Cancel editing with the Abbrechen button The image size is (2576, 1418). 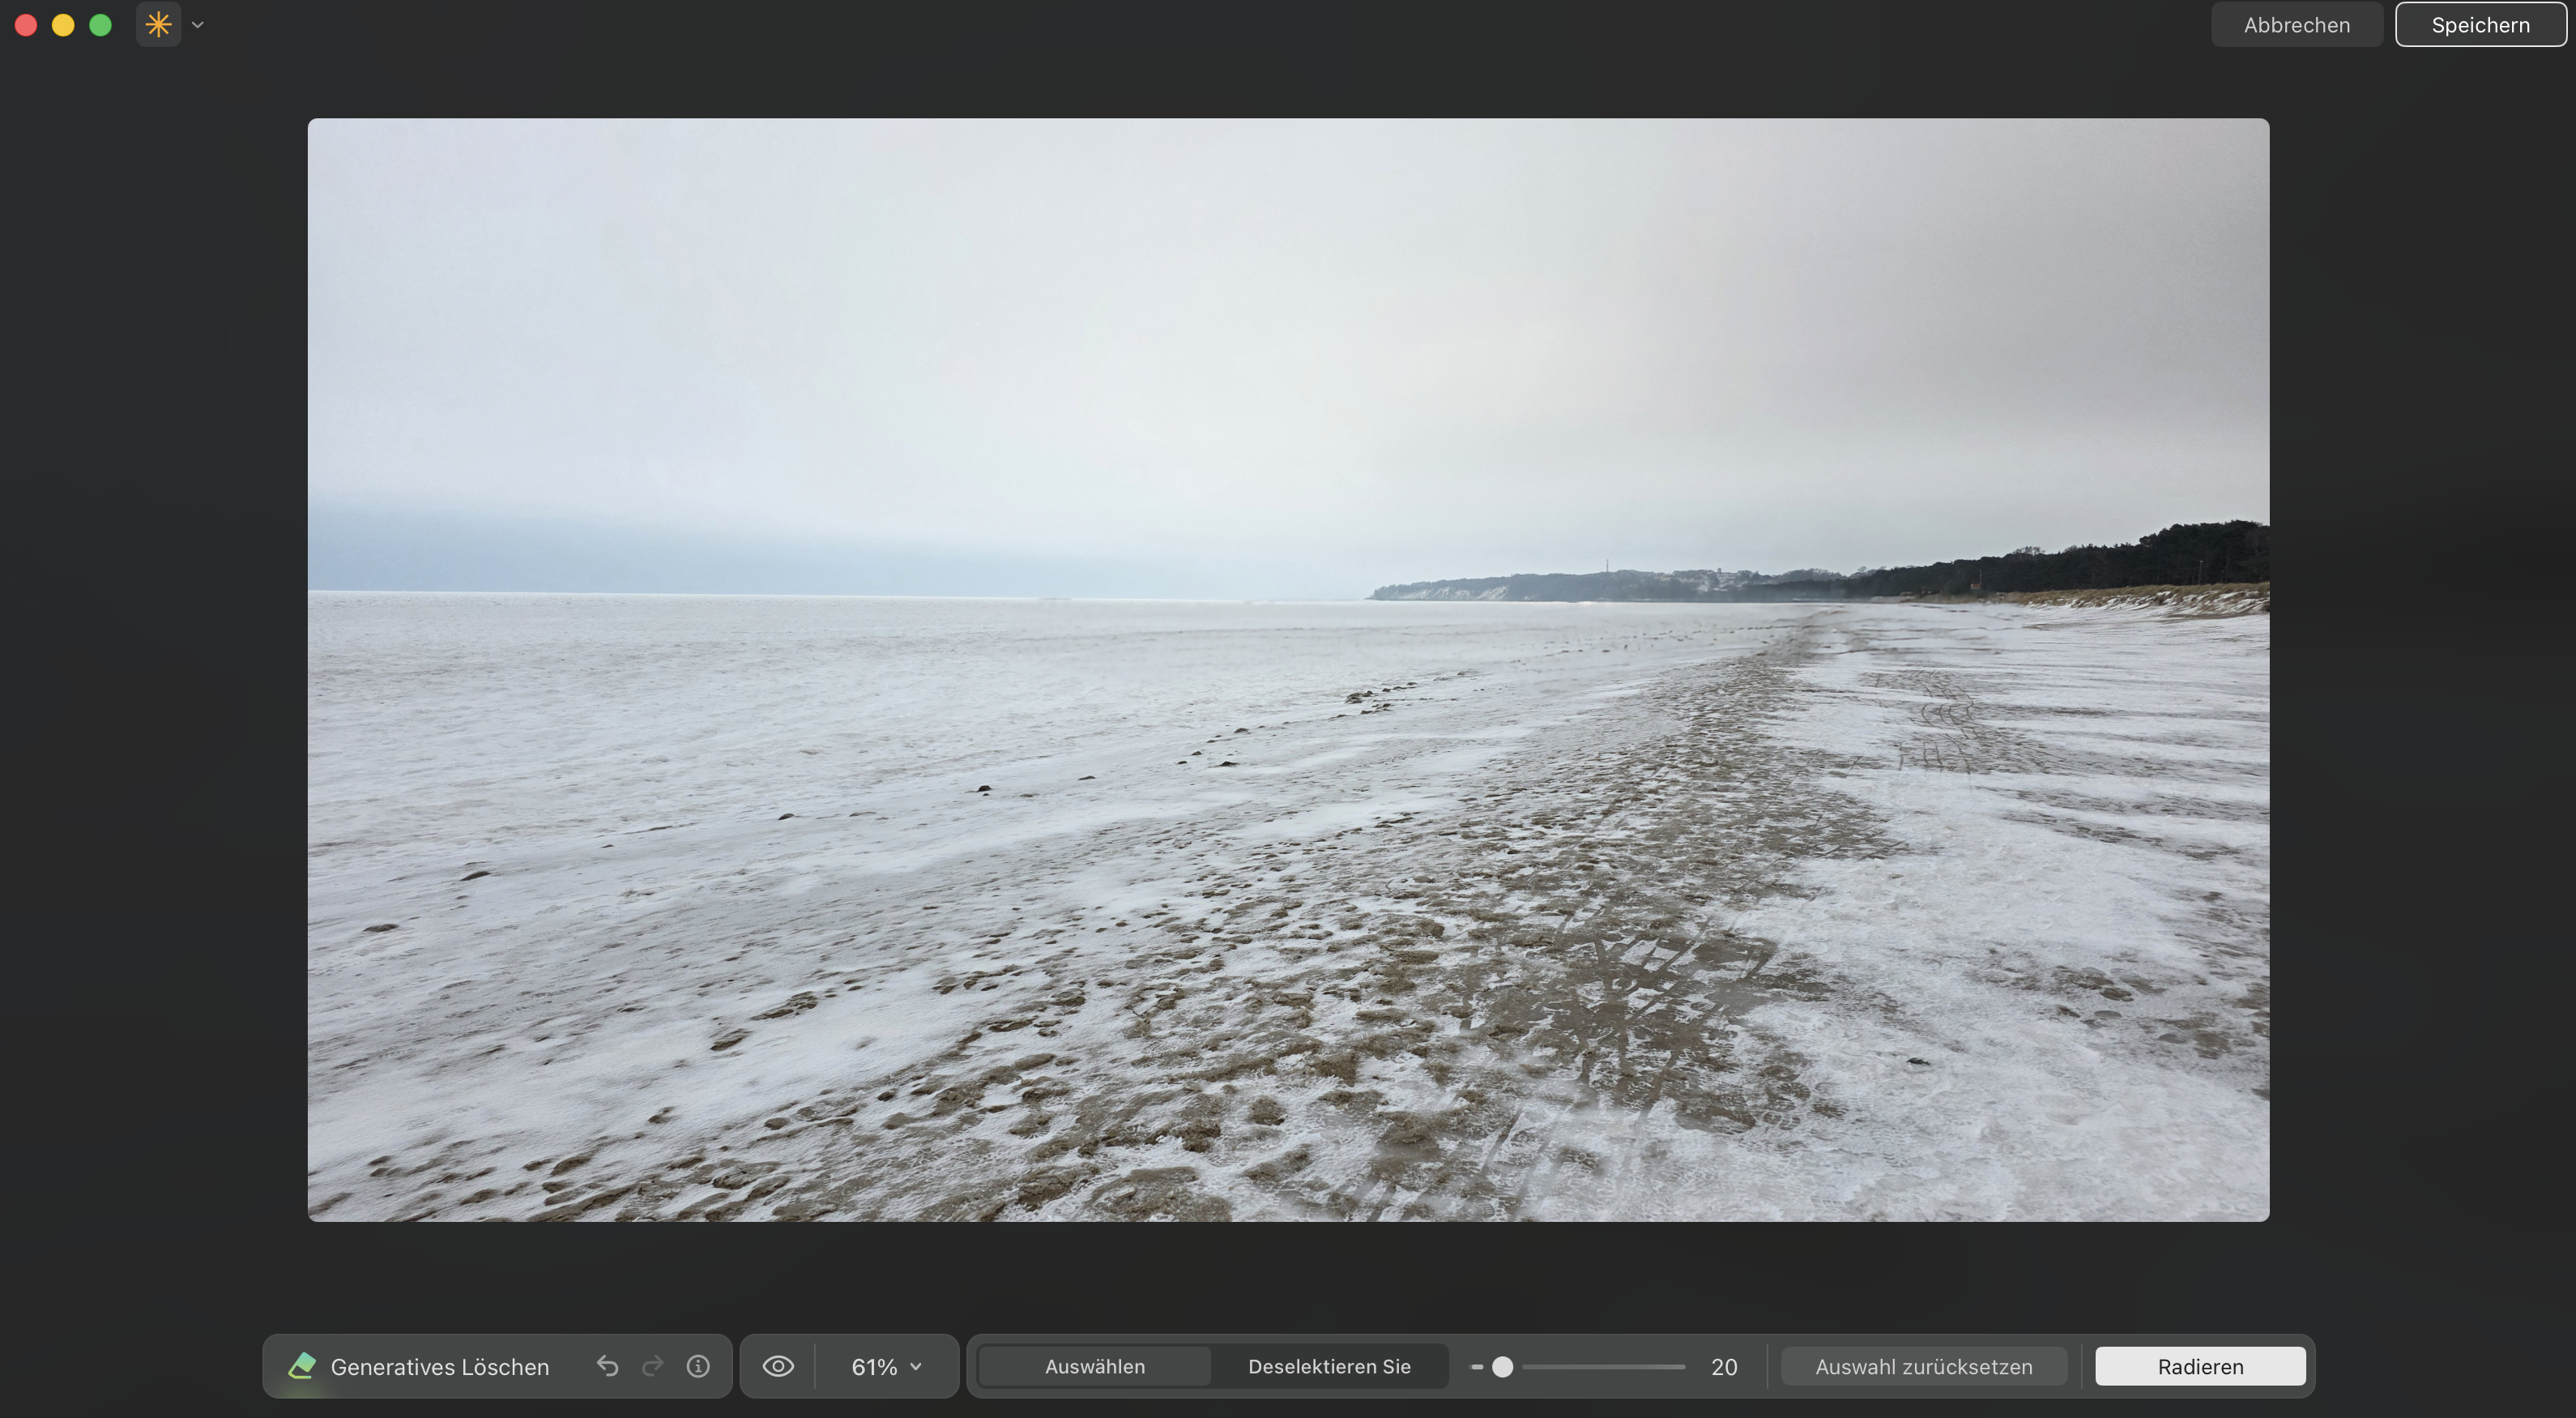pyautogui.click(x=2296, y=24)
